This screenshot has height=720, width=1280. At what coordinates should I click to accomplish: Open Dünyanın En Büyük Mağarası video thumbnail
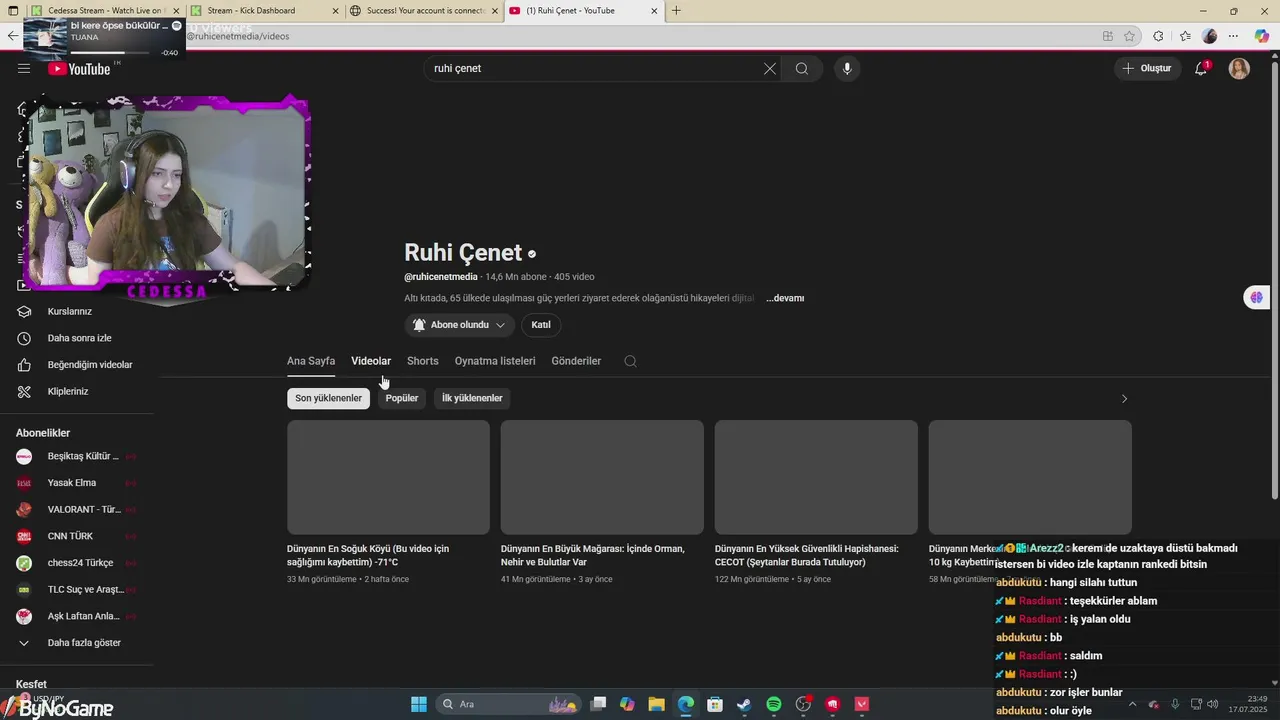pyautogui.click(x=602, y=477)
